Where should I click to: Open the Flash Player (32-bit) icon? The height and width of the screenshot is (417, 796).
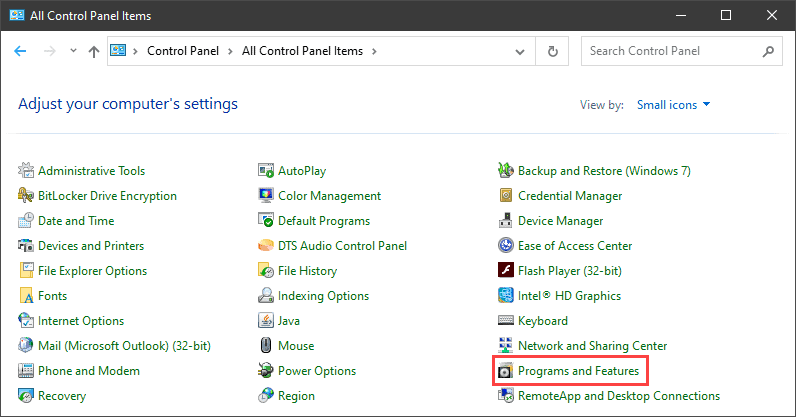click(x=506, y=271)
